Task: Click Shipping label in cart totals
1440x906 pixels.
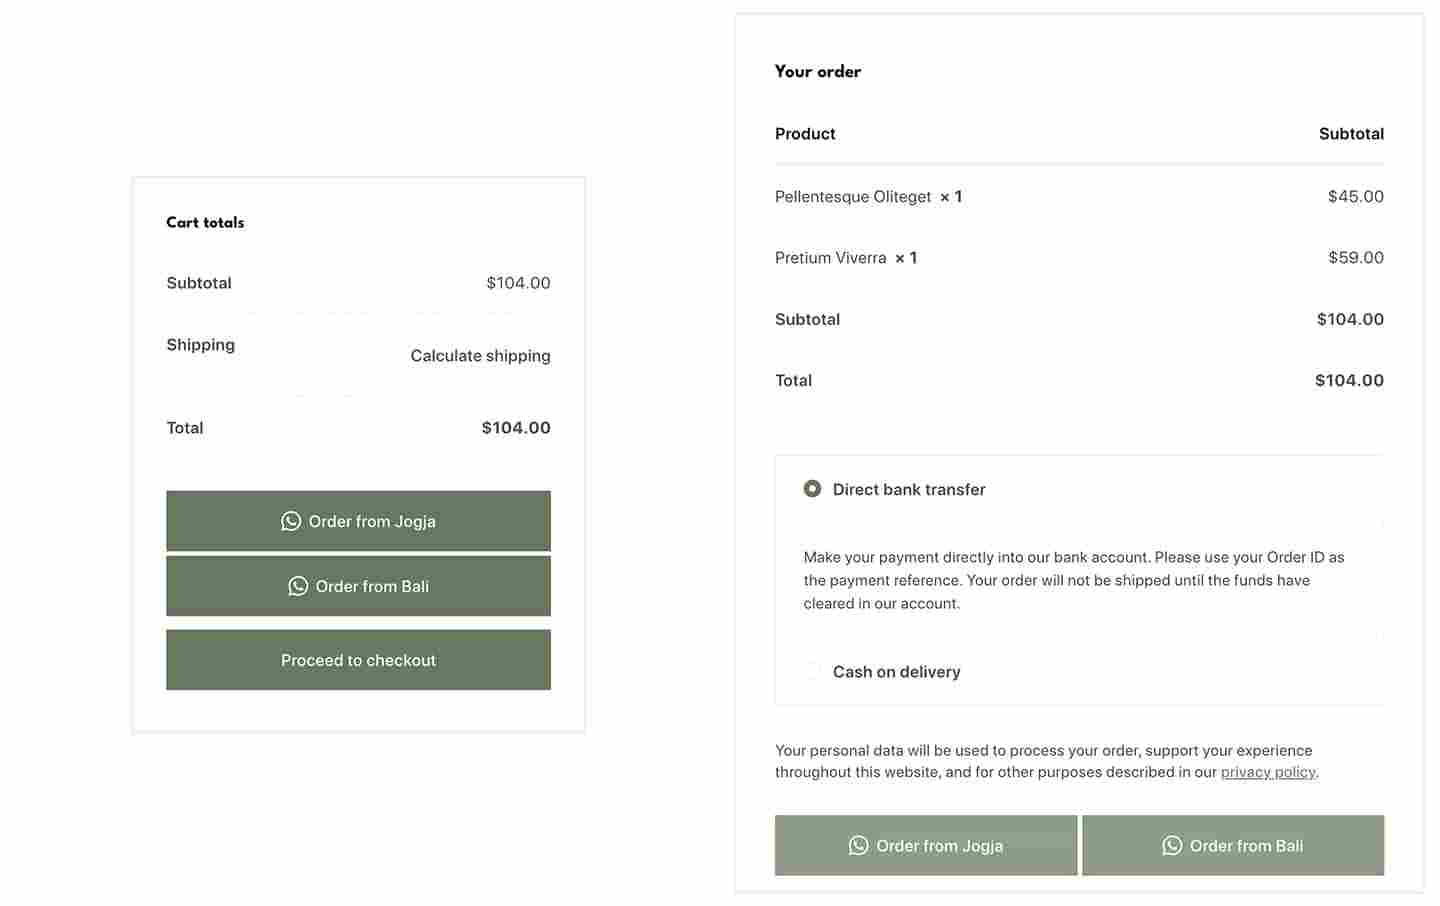Action: coord(200,344)
